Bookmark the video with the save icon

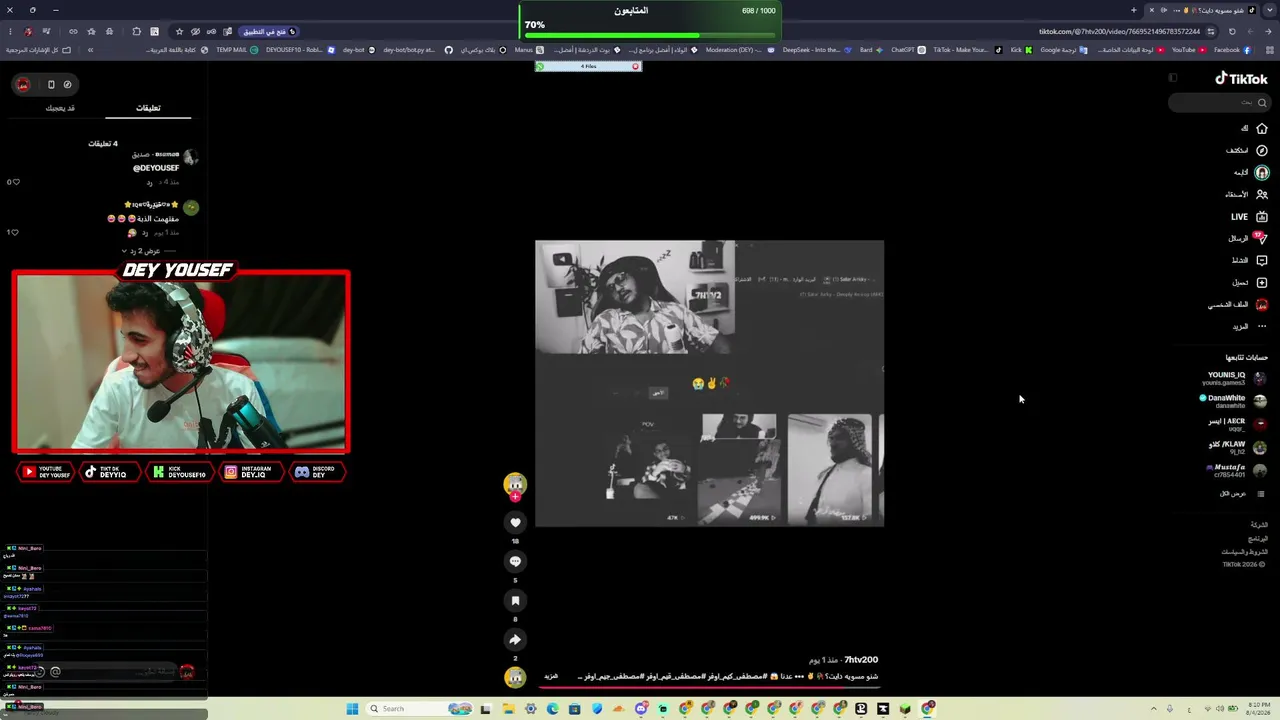point(515,600)
